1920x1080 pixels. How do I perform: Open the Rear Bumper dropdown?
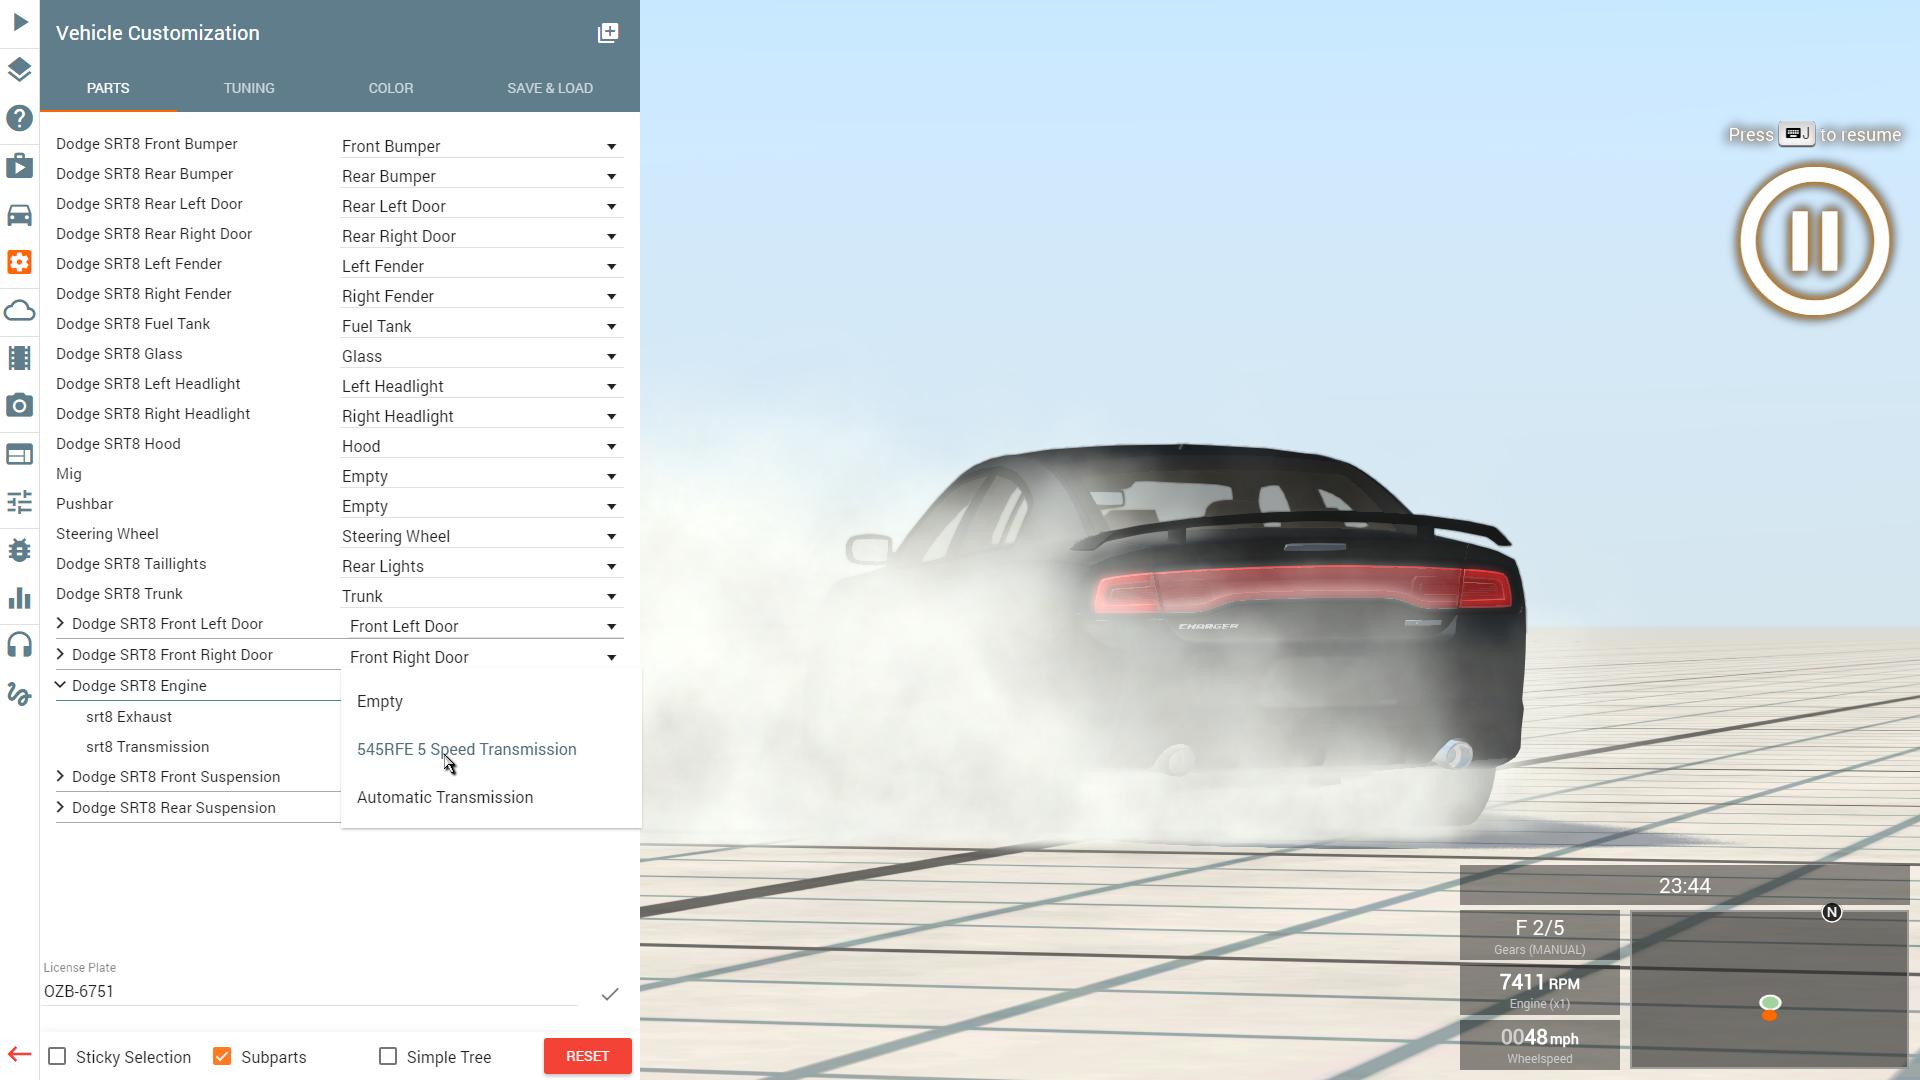(x=481, y=176)
